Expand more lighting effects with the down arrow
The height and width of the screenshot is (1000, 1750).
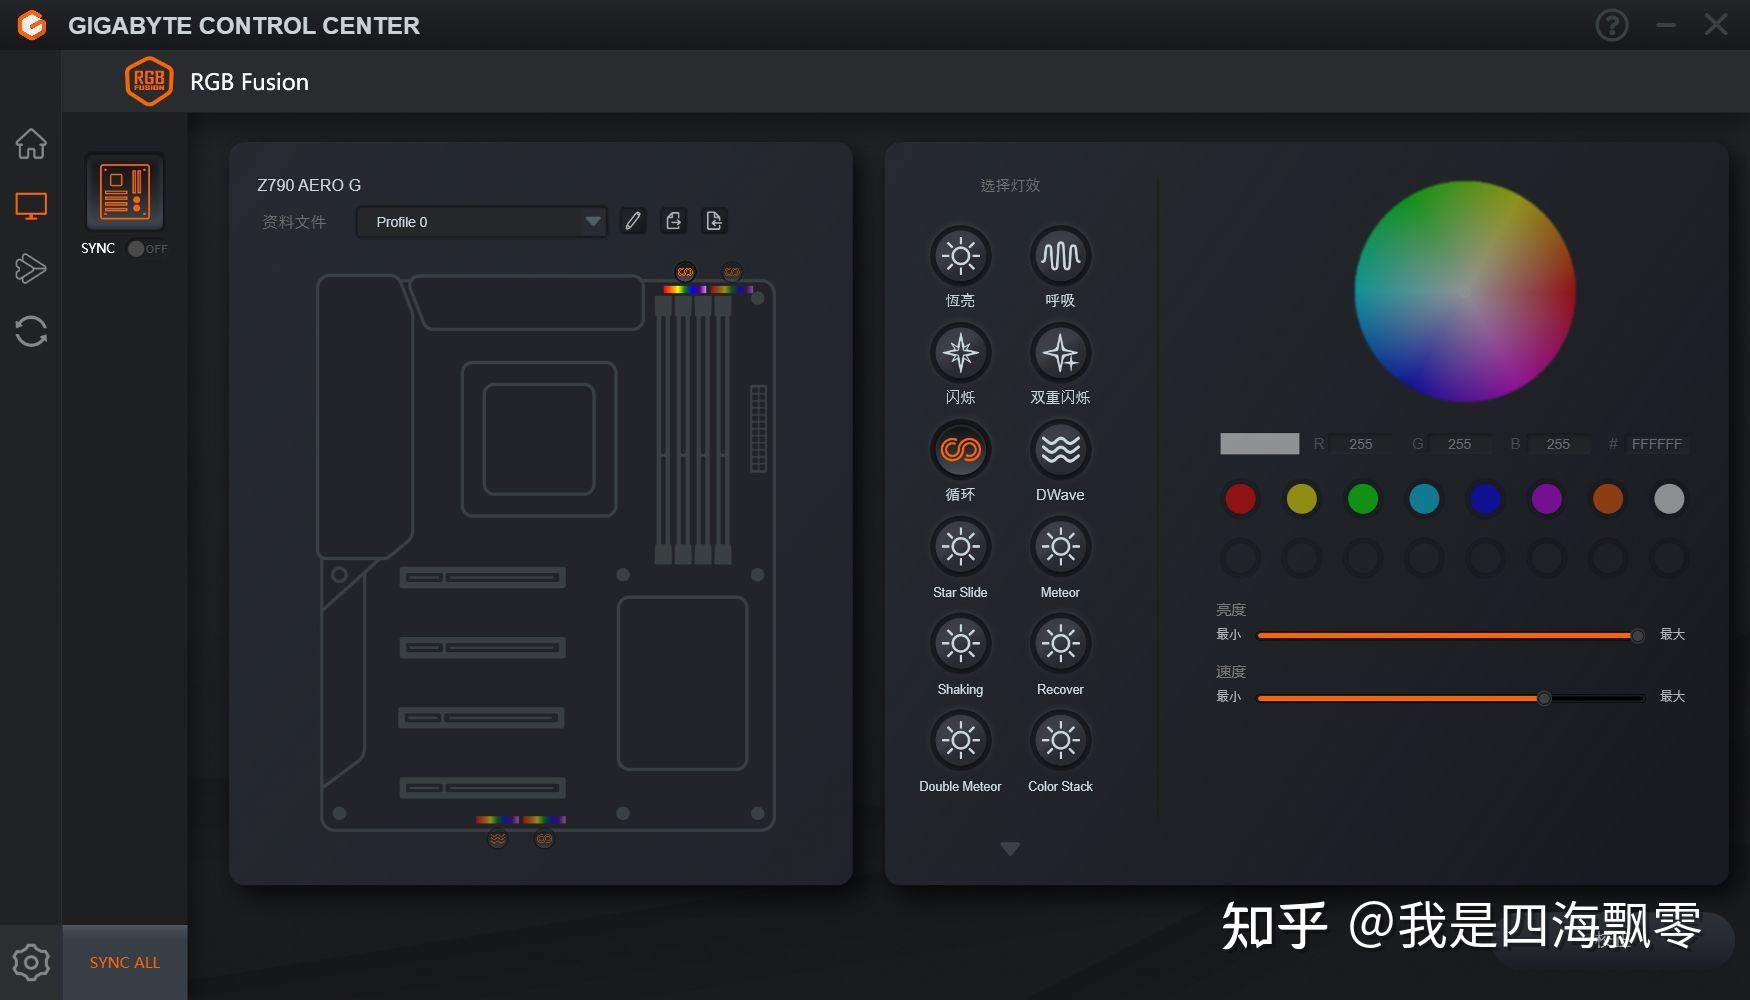(1009, 848)
